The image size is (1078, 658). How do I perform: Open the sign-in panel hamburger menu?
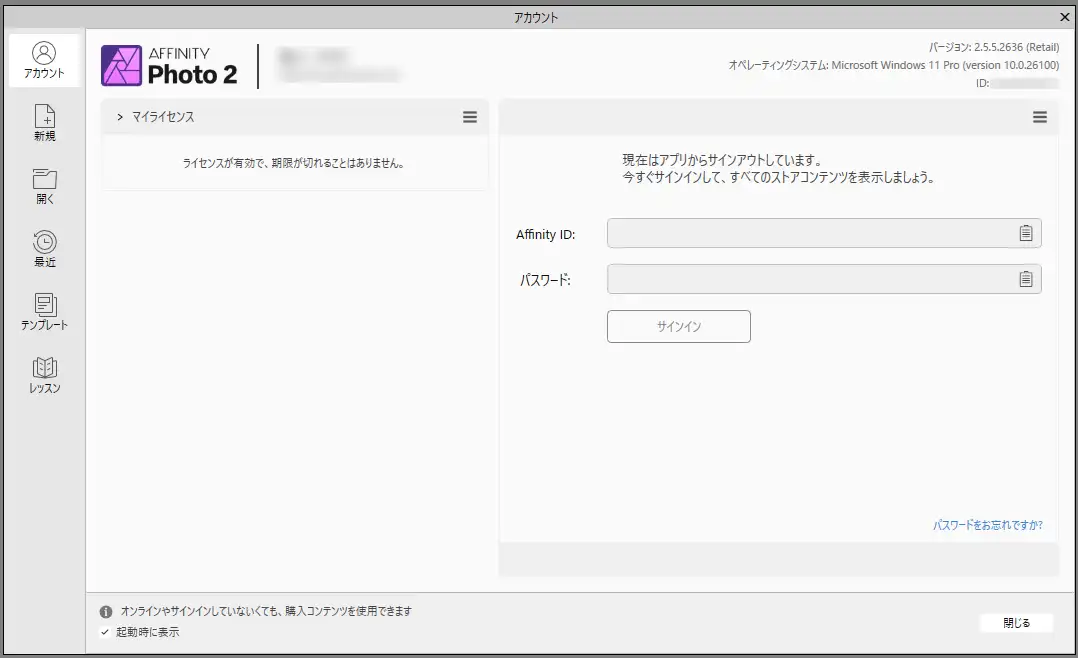click(x=1040, y=117)
